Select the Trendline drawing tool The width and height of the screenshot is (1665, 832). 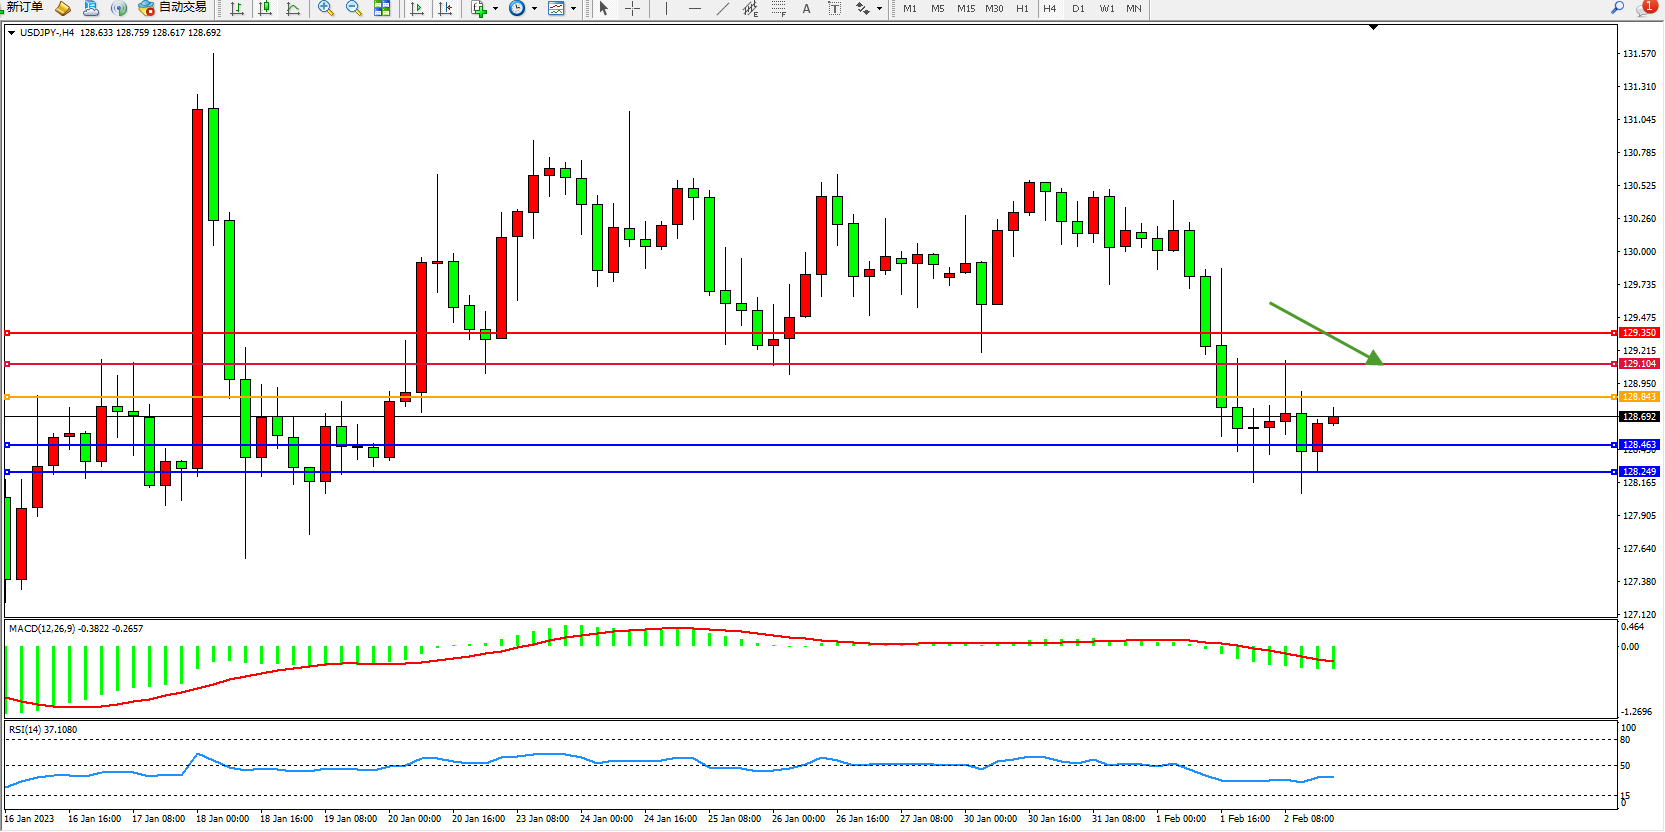pyautogui.click(x=723, y=8)
